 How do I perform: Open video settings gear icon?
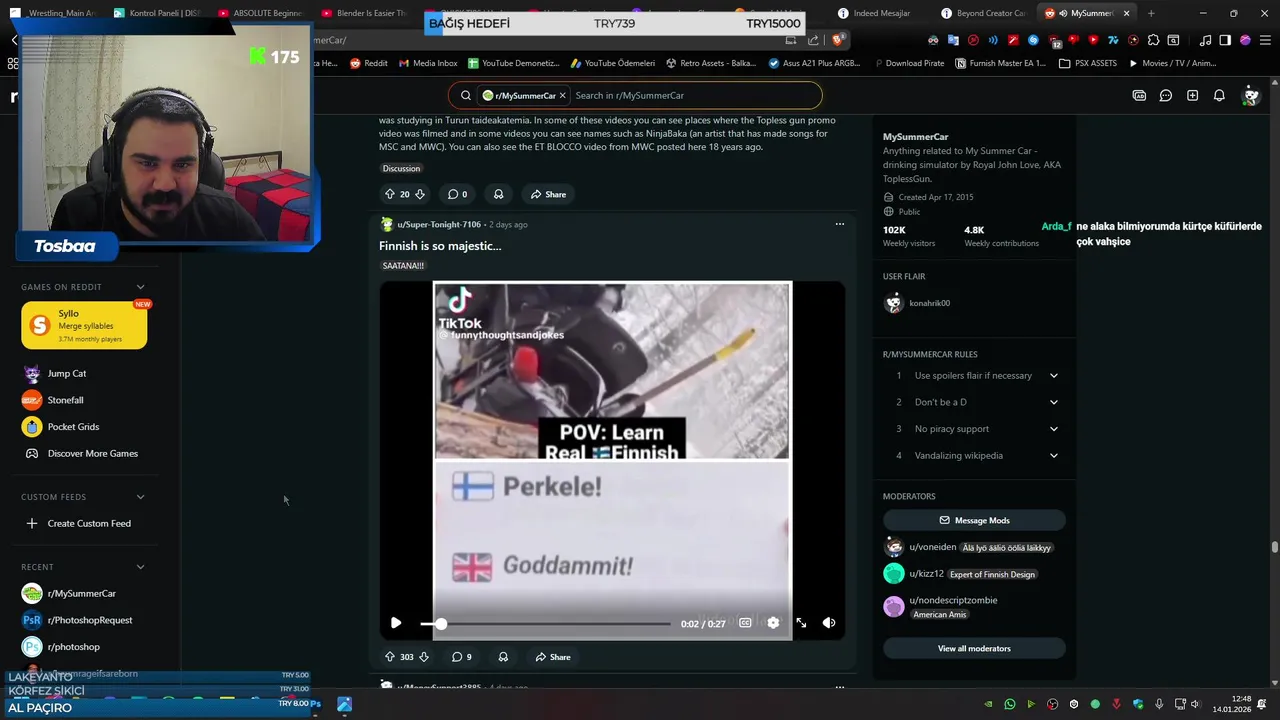[x=773, y=623]
